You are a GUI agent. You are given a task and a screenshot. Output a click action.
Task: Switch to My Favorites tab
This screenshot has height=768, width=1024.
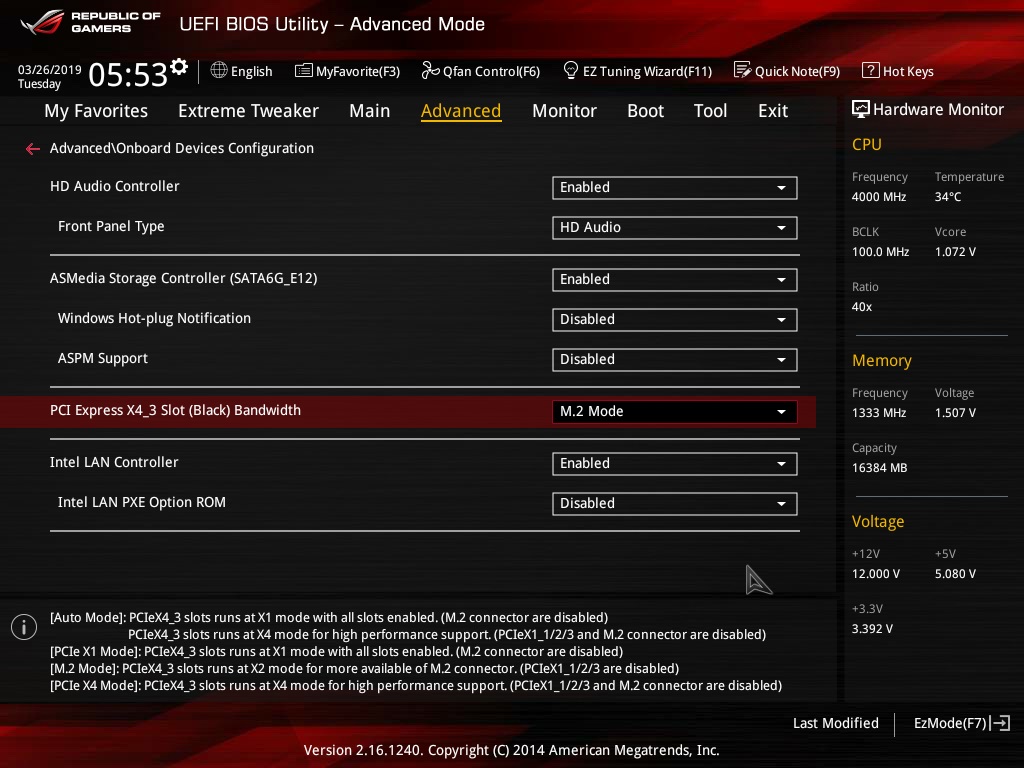(96, 111)
